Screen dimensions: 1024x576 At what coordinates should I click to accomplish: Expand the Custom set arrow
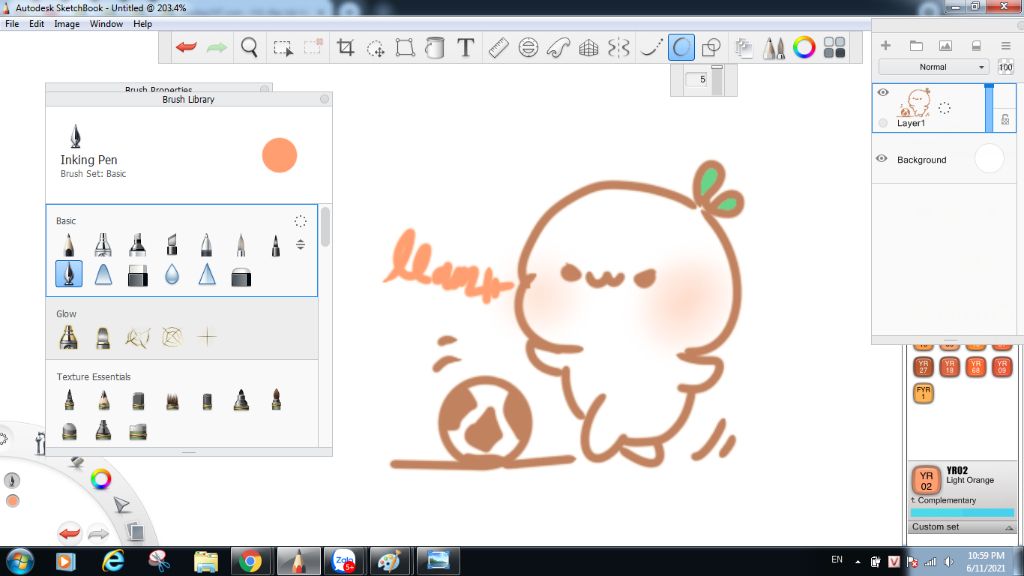(x=1009, y=527)
